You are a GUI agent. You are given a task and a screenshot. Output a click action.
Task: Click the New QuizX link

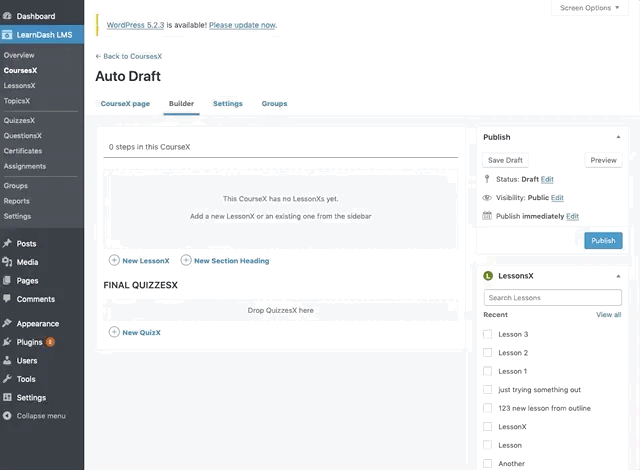141,333
